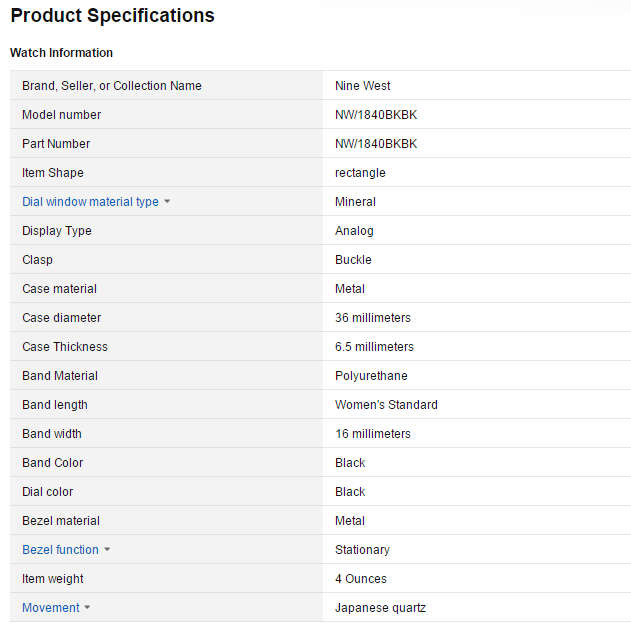The image size is (631, 627).
Task: Open the Bezel function link
Action: coord(60,550)
